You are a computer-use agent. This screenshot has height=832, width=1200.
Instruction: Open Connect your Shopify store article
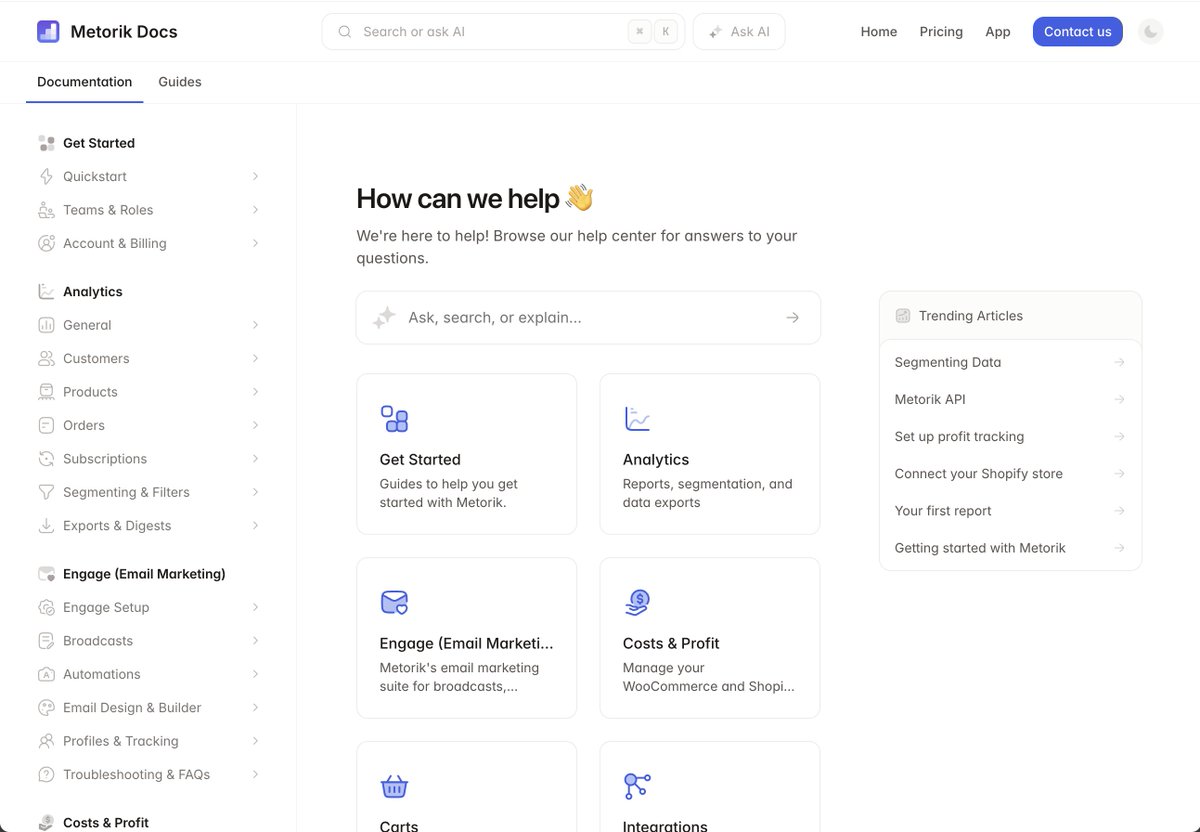point(1010,474)
